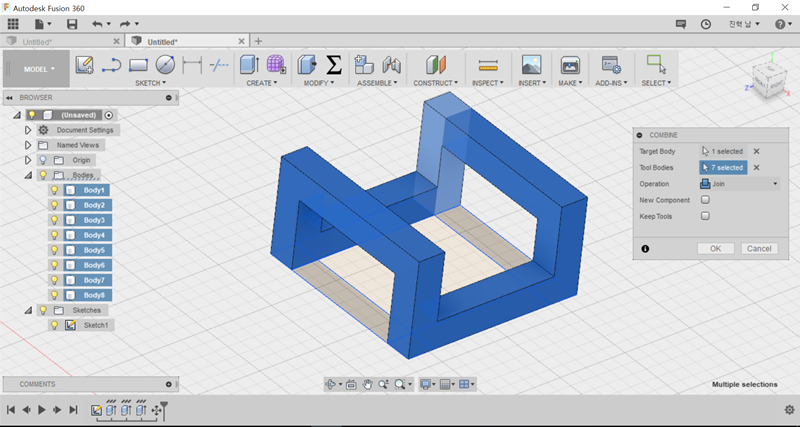Select the Extrude tool
The width and height of the screenshot is (800, 427).
click(x=249, y=65)
